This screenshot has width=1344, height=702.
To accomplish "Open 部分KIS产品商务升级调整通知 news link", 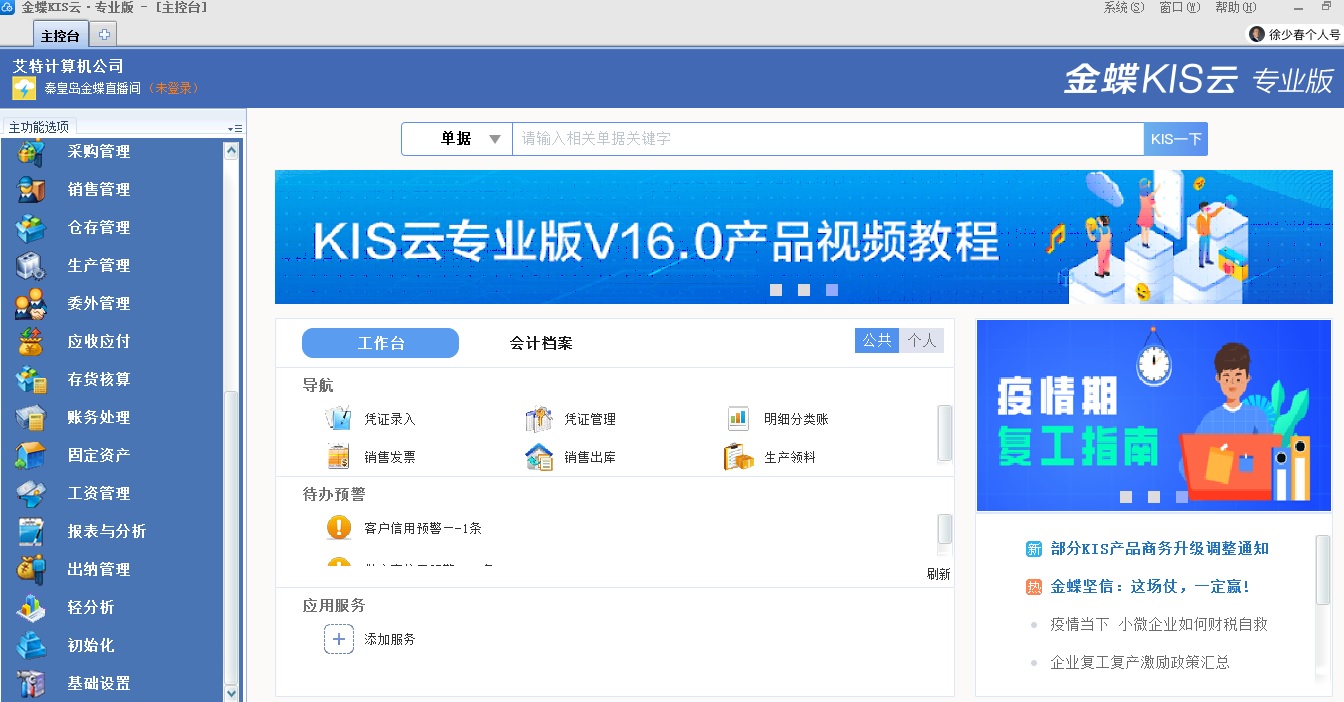I will tap(1159, 548).
